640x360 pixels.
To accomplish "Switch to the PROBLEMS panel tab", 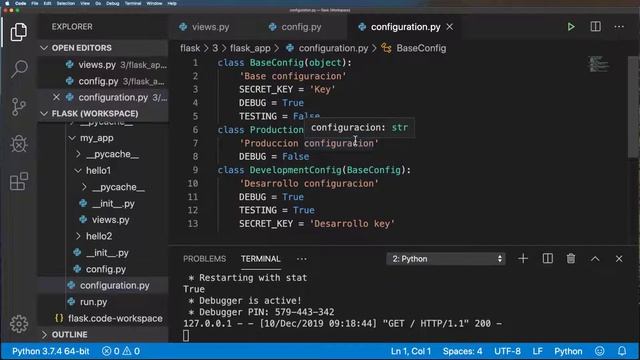I will [204, 259].
